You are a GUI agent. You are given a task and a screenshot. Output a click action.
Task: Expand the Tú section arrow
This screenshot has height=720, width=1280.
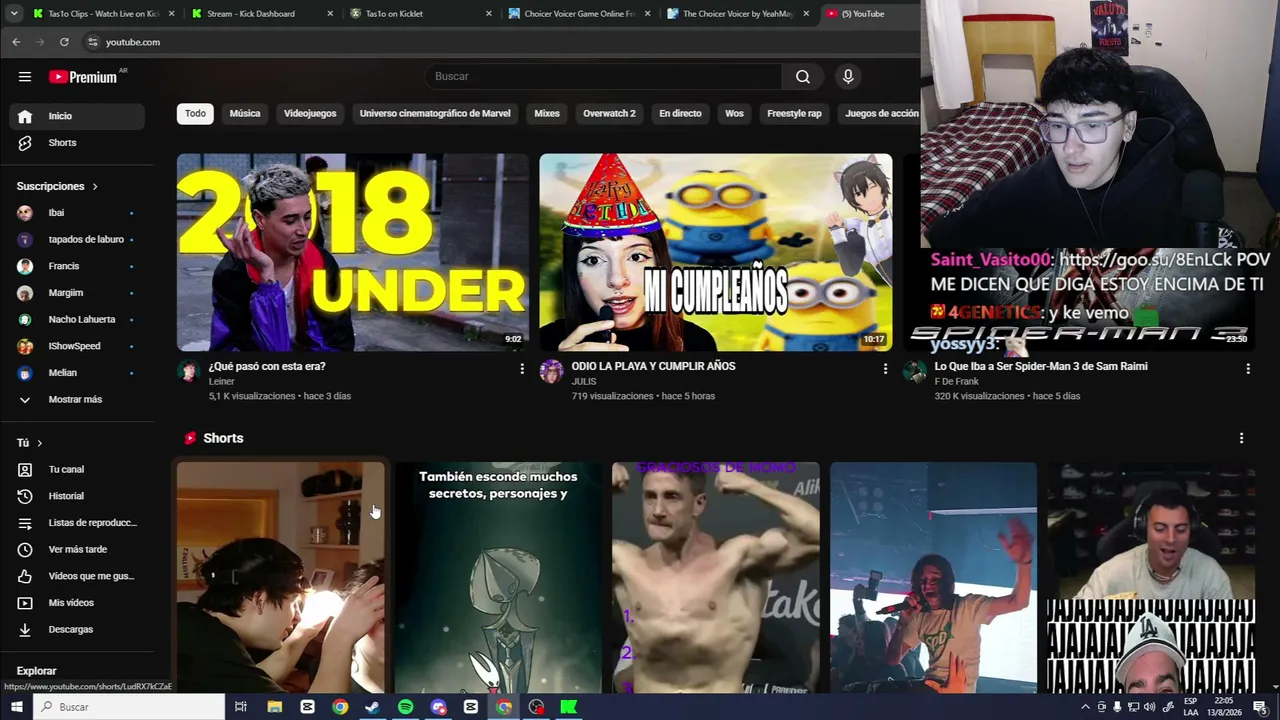click(x=39, y=443)
